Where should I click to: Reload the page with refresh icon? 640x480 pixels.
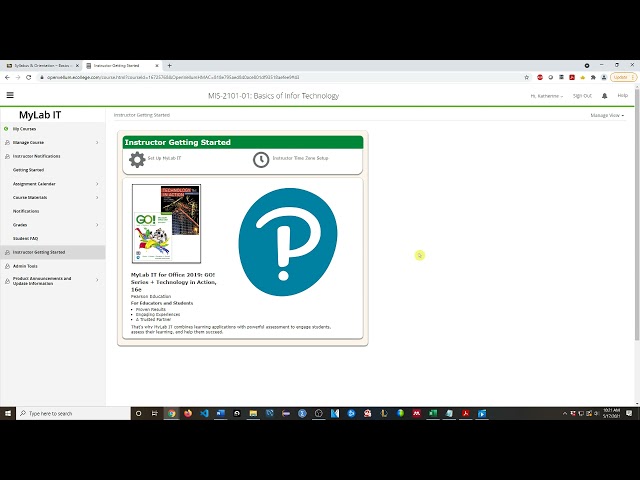pos(29,77)
